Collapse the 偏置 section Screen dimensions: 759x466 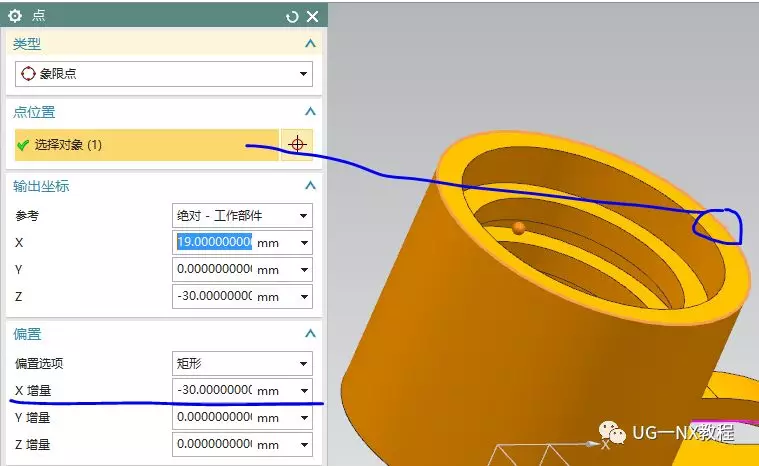tap(310, 334)
